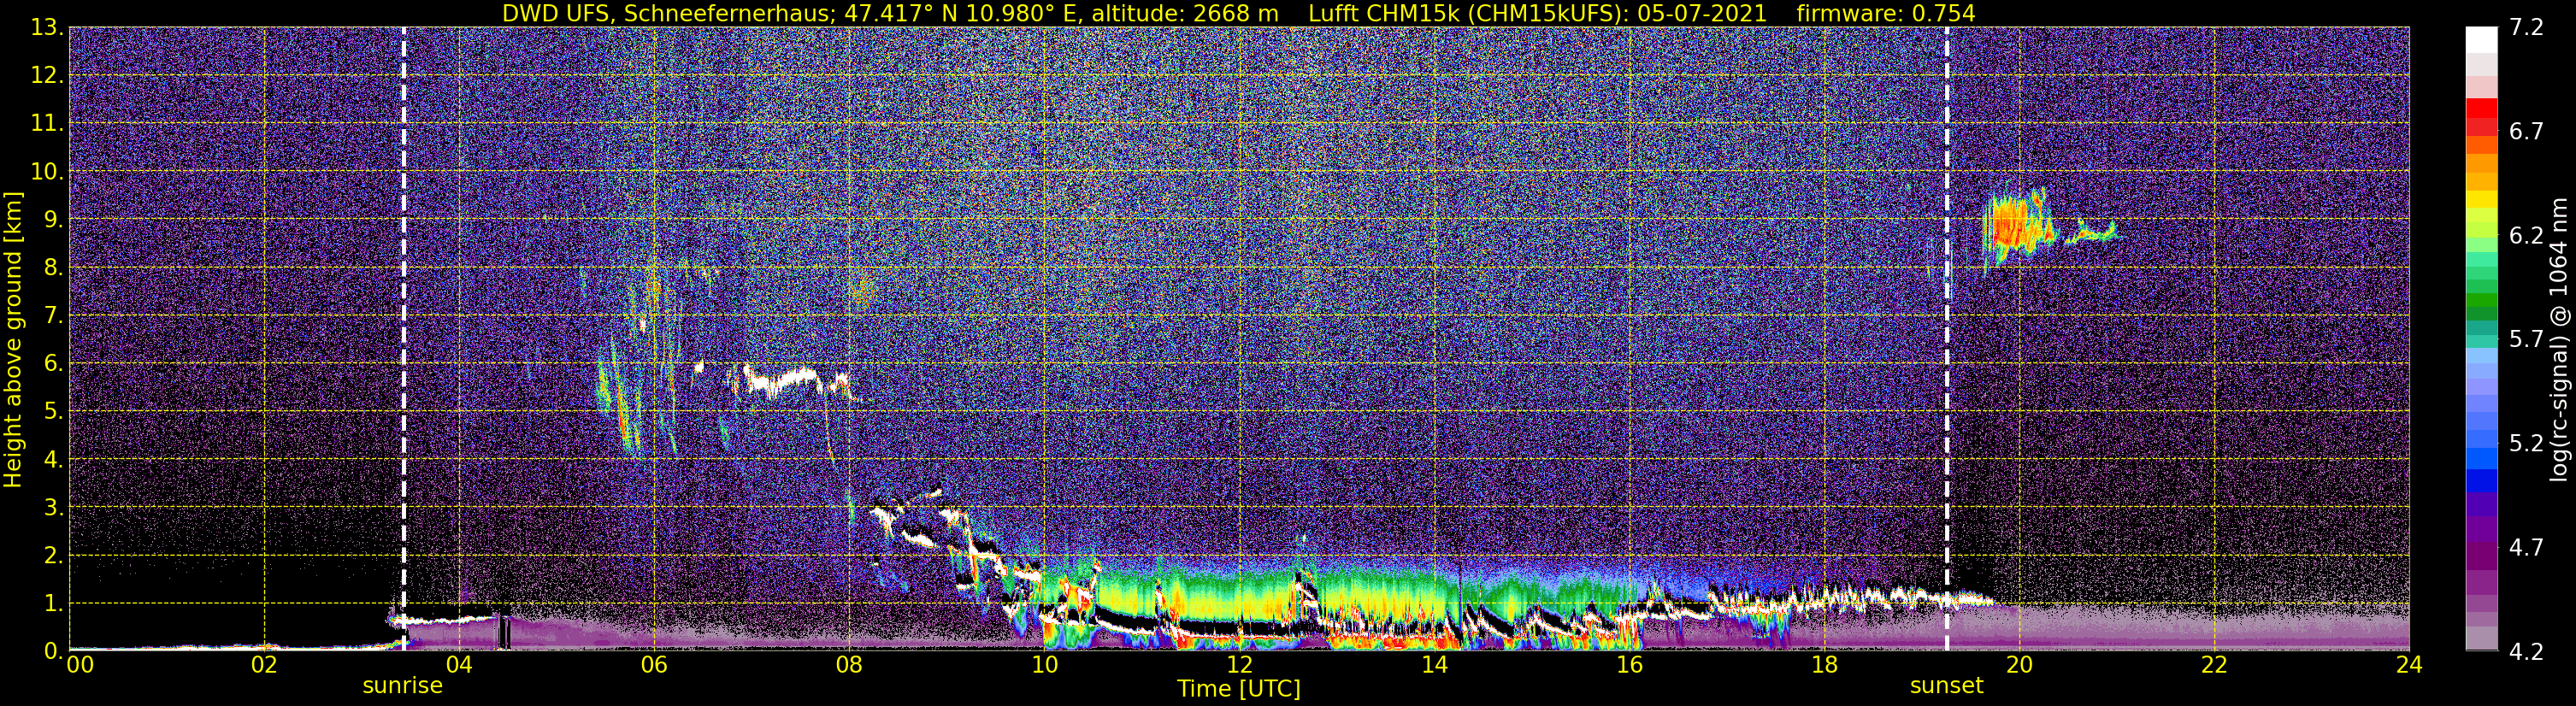
Task: Click the colorbar value '6.2'
Action: coord(2526,236)
